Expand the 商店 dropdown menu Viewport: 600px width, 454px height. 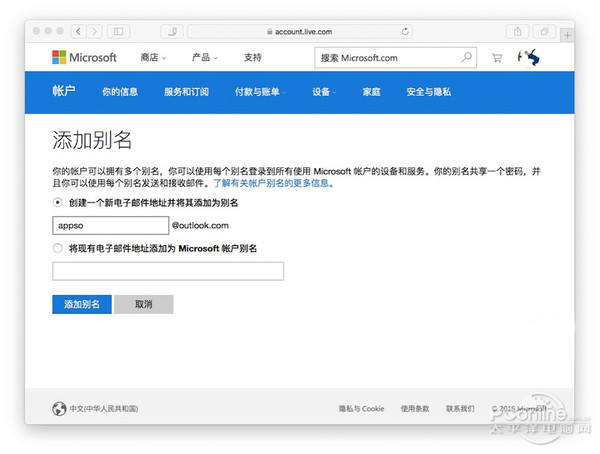pos(153,57)
